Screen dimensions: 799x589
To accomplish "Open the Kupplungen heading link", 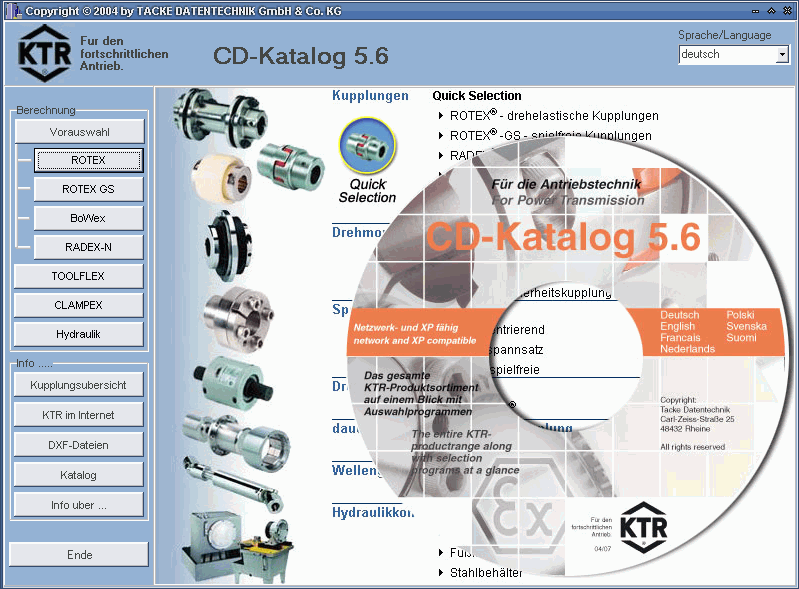I will [x=370, y=96].
